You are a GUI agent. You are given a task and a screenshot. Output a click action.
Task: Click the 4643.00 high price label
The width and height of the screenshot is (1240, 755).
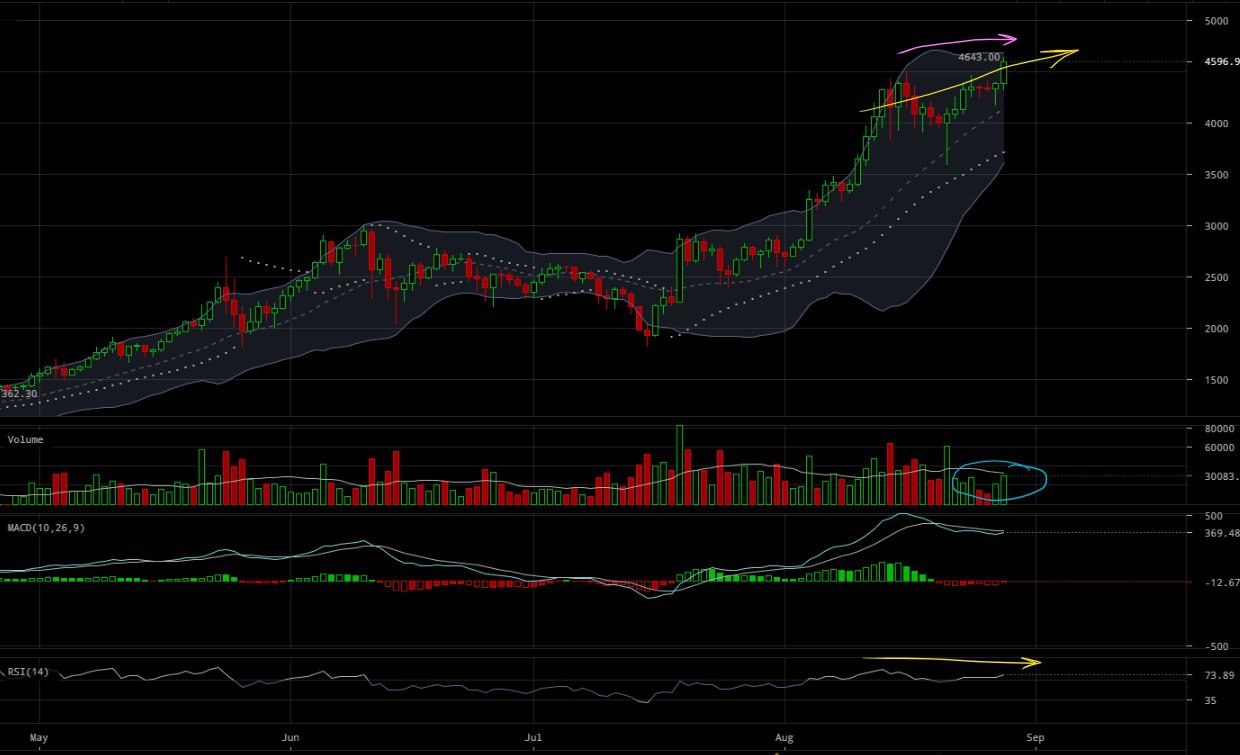pos(979,58)
